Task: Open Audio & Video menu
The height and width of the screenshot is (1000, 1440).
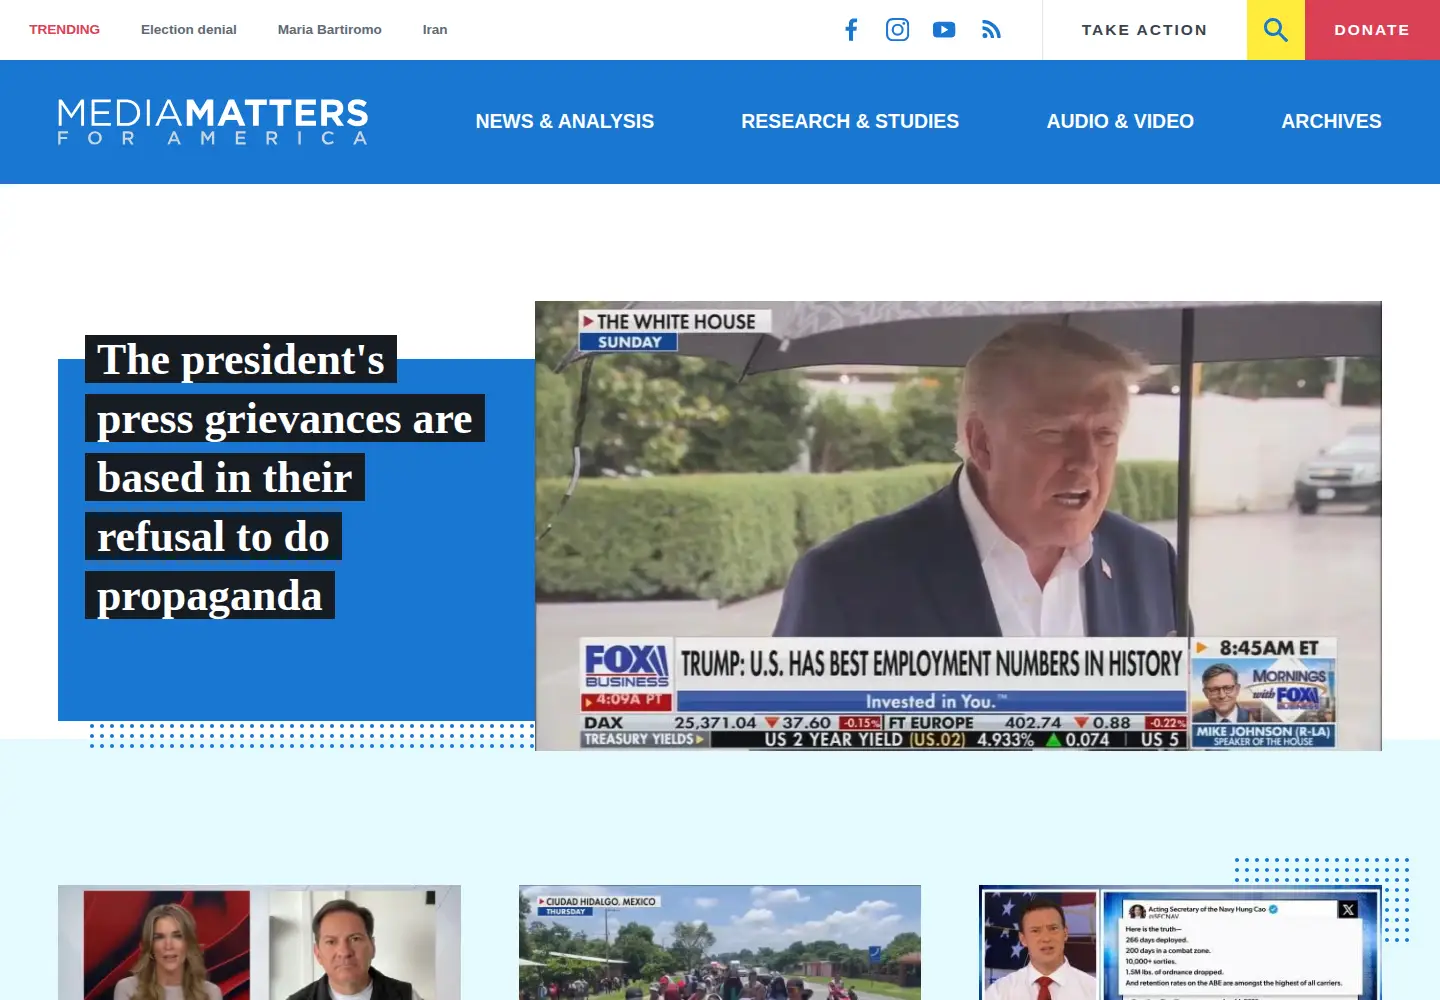Action: [x=1120, y=121]
